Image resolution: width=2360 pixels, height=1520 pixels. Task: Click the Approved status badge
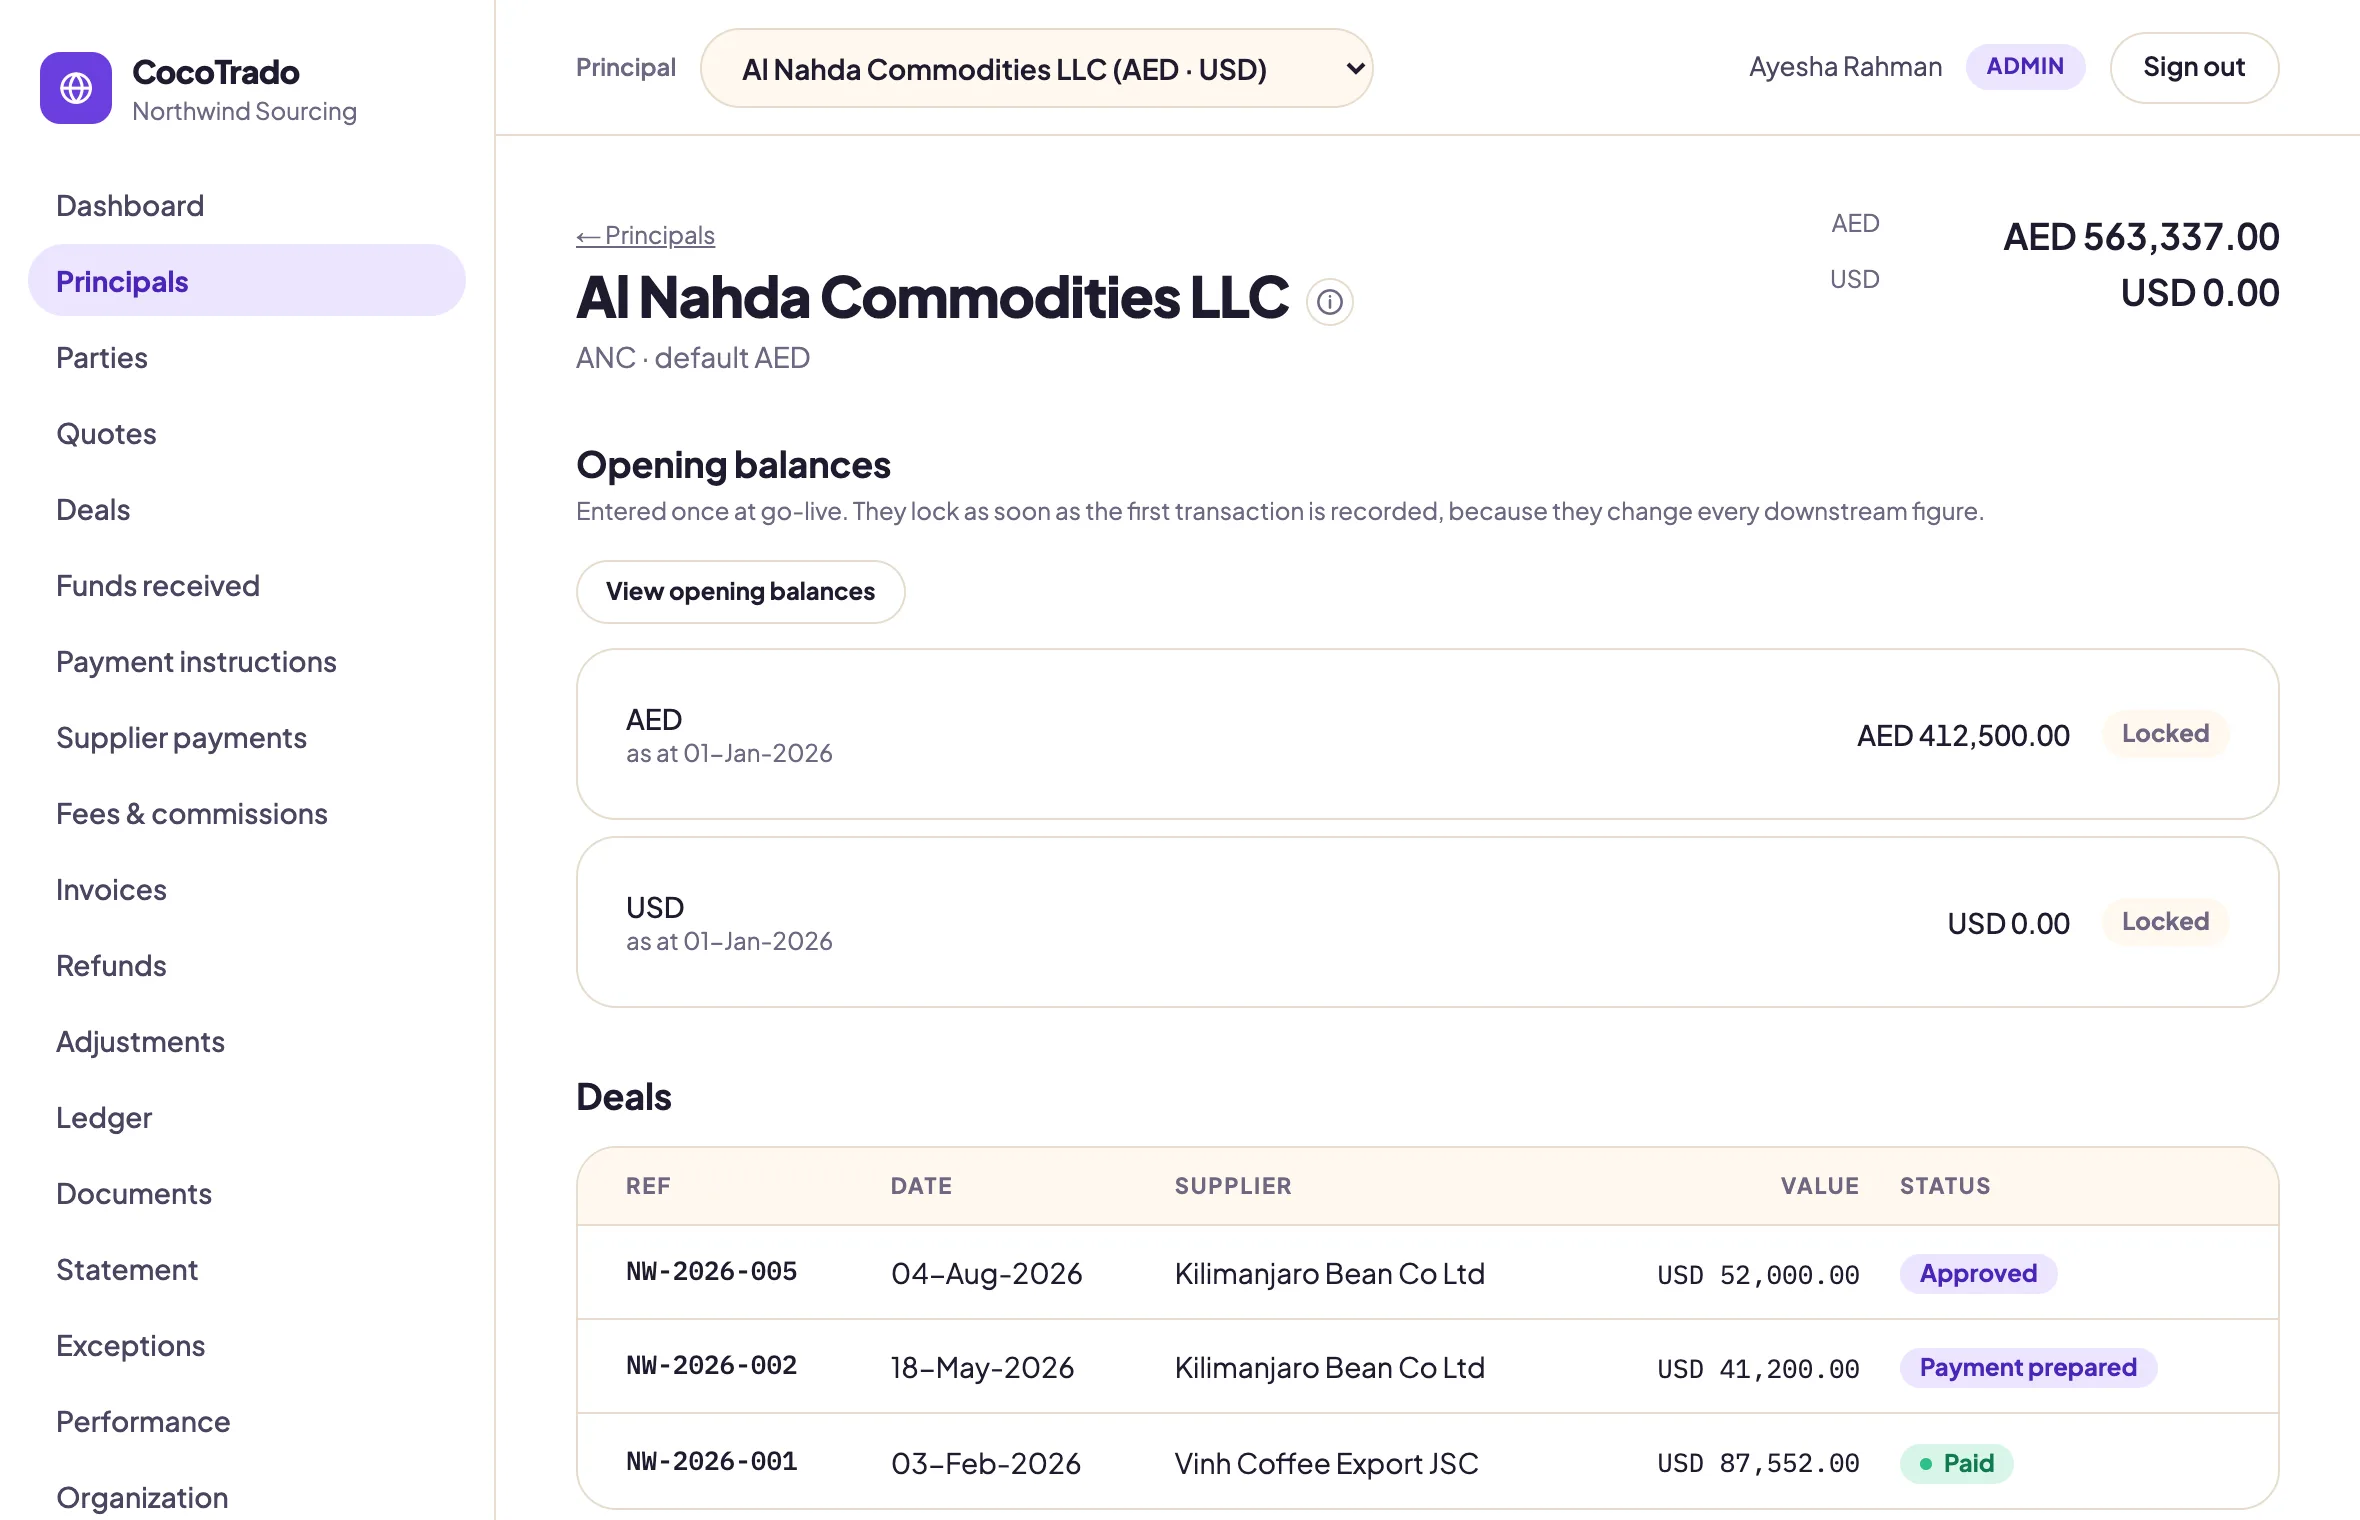pyautogui.click(x=1978, y=1273)
